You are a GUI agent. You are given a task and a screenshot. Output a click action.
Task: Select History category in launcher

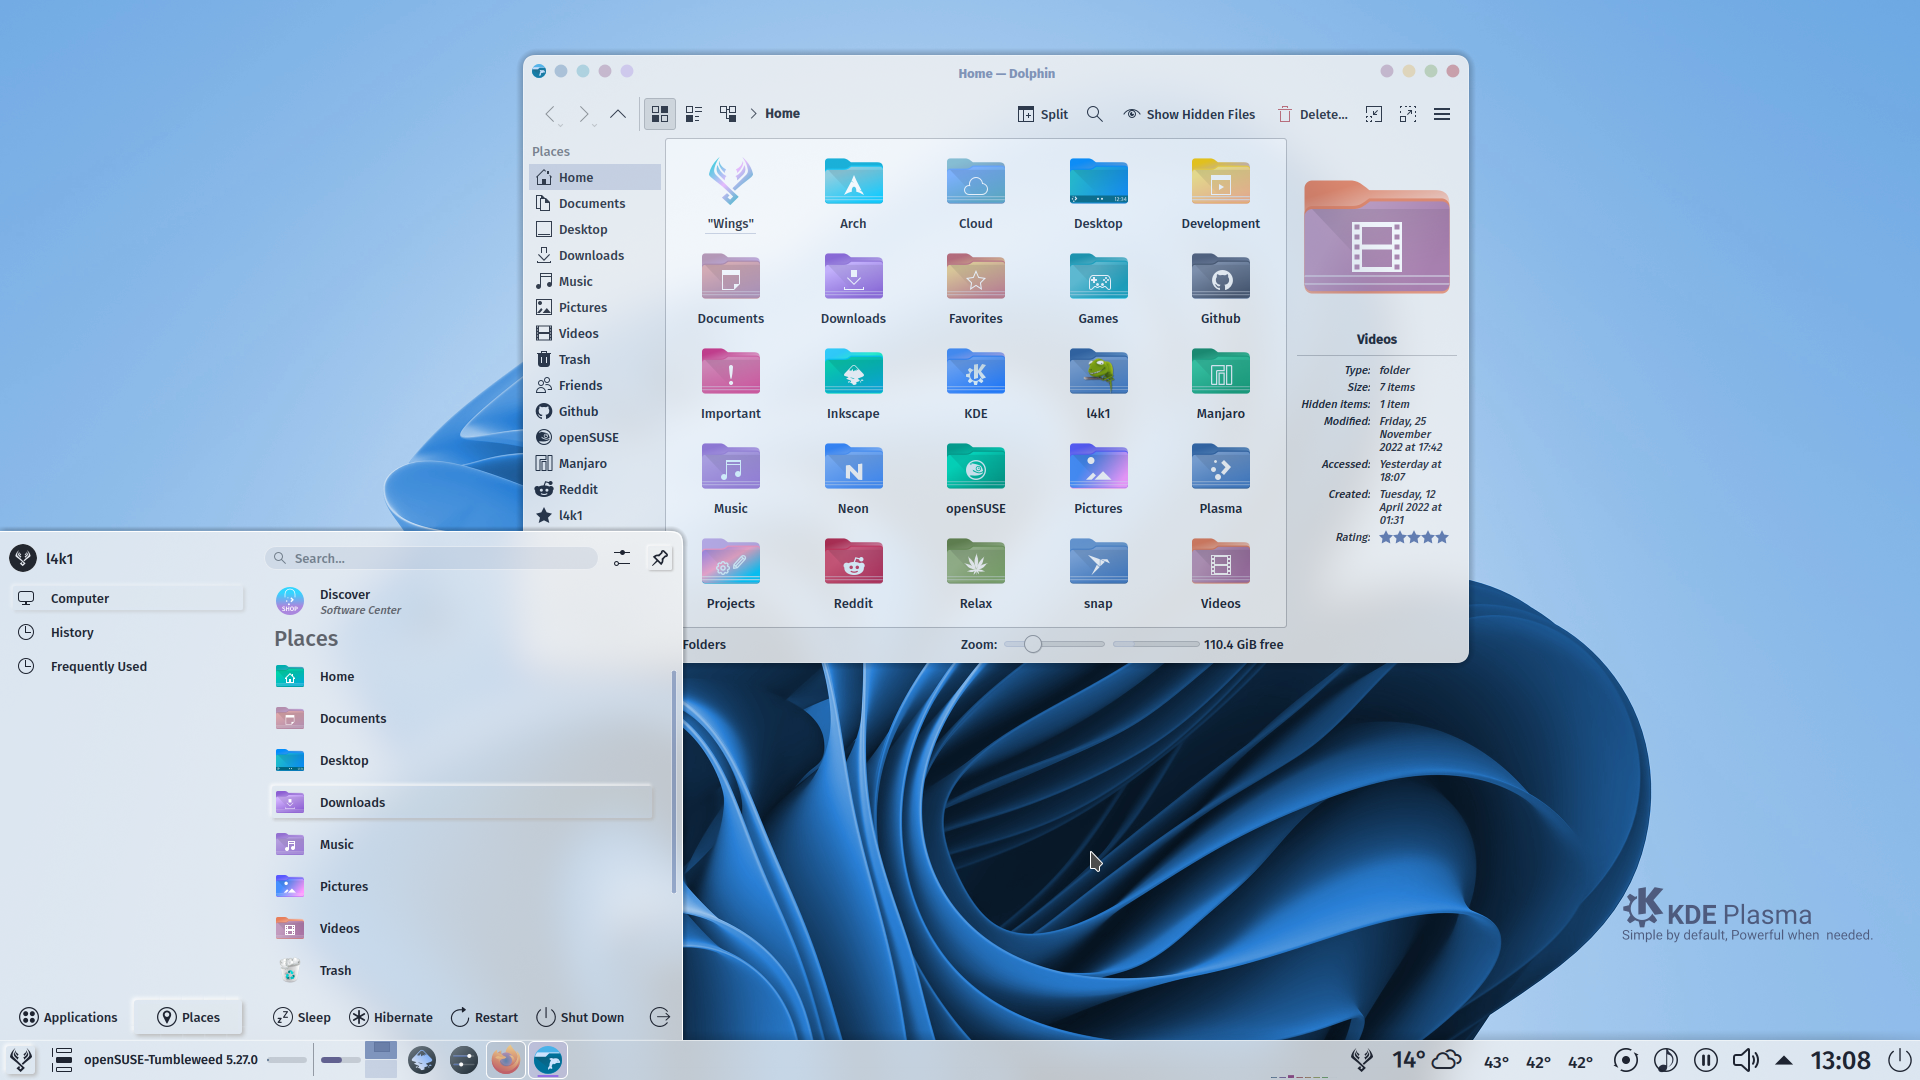pyautogui.click(x=127, y=632)
